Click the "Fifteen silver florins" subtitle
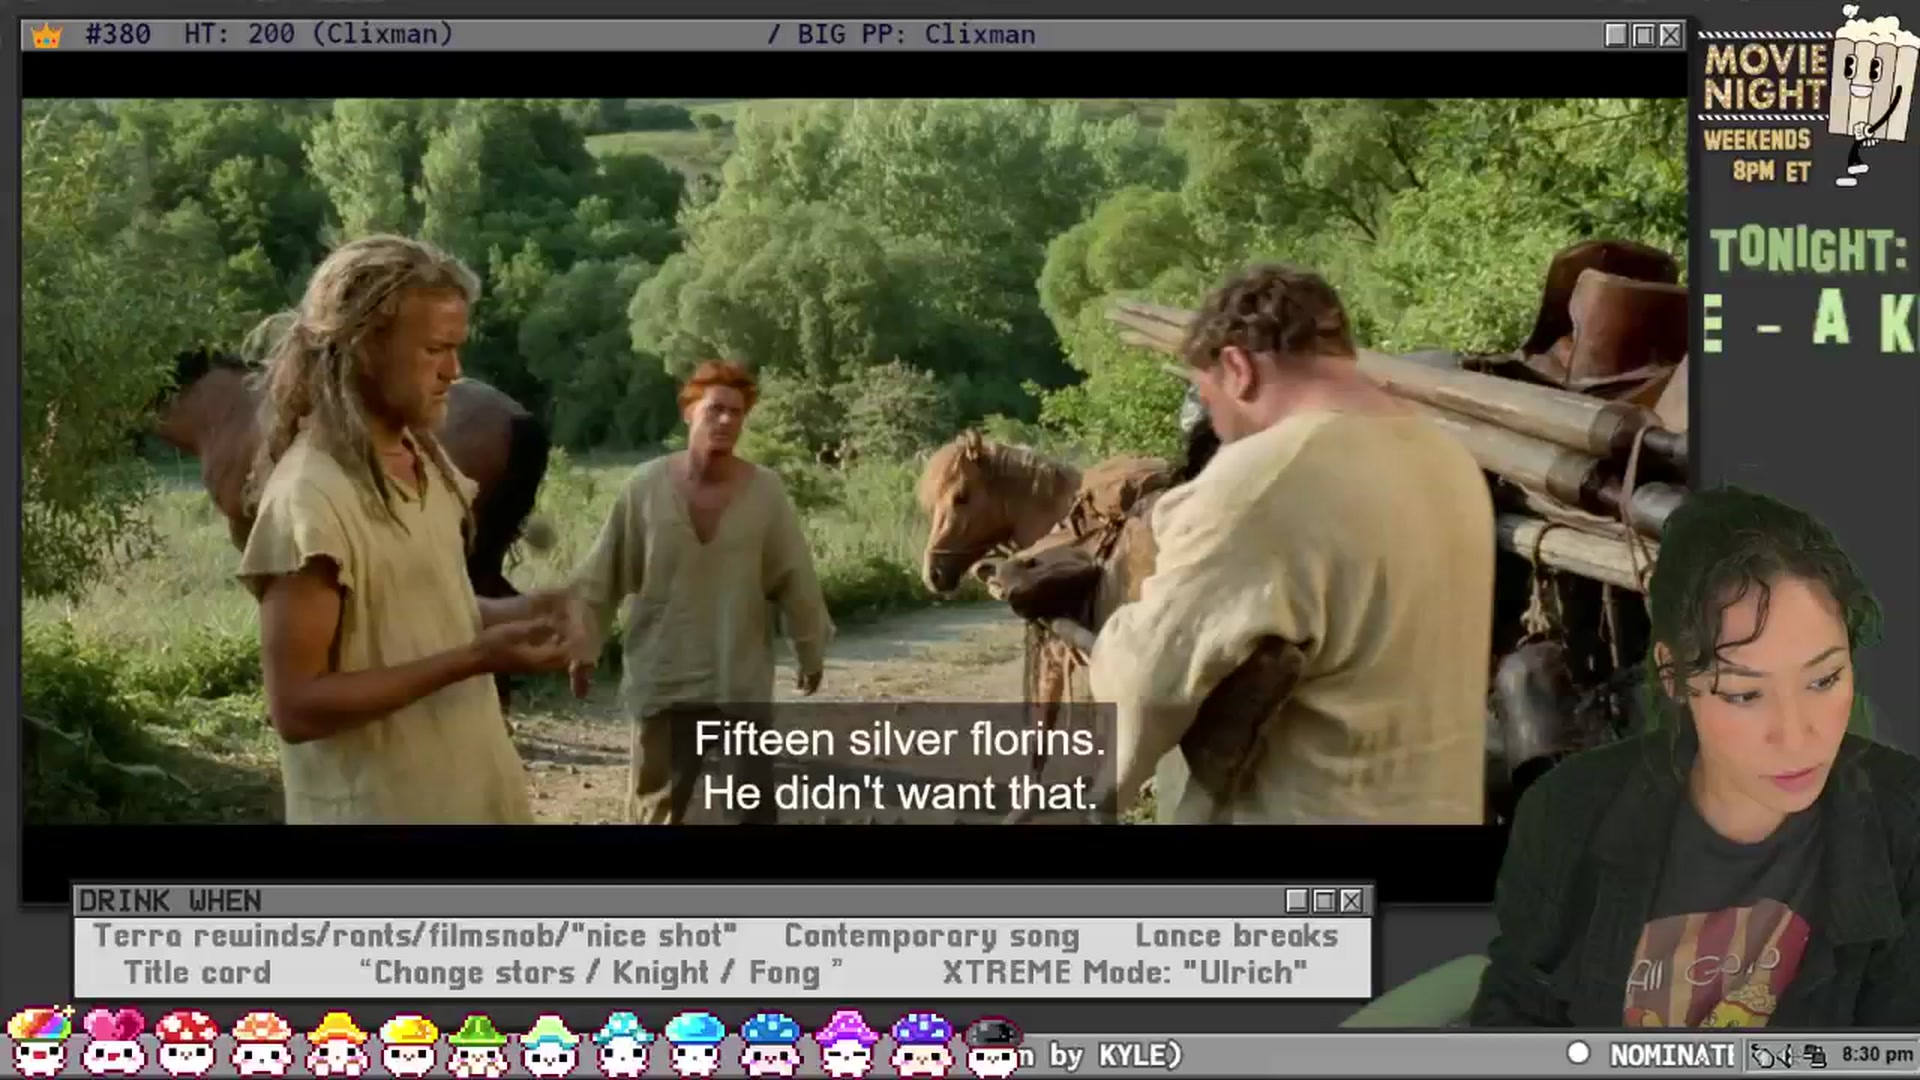The image size is (1920, 1080). 899,740
